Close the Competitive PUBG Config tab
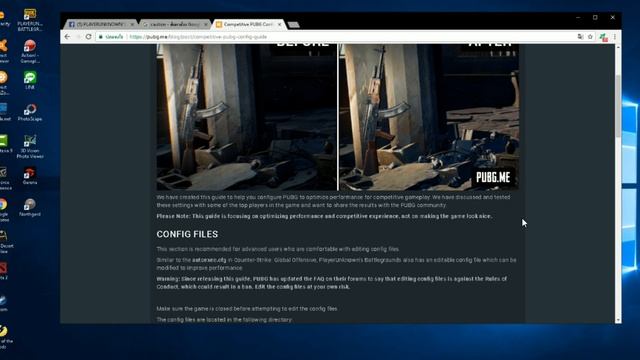The height and width of the screenshot is (360, 640). click(x=279, y=24)
